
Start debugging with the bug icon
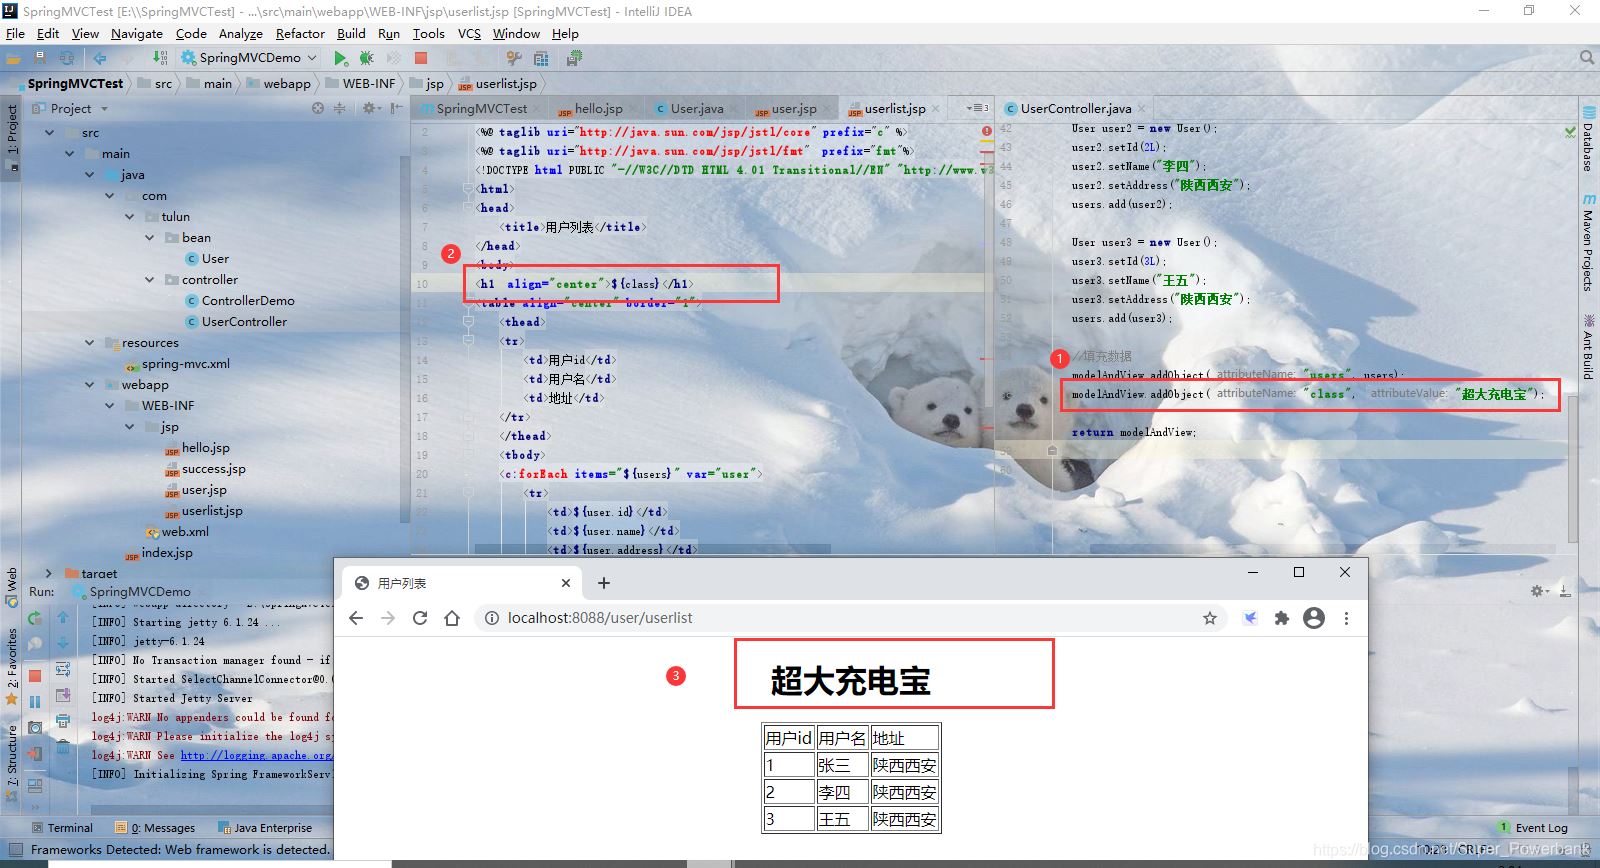click(x=367, y=58)
